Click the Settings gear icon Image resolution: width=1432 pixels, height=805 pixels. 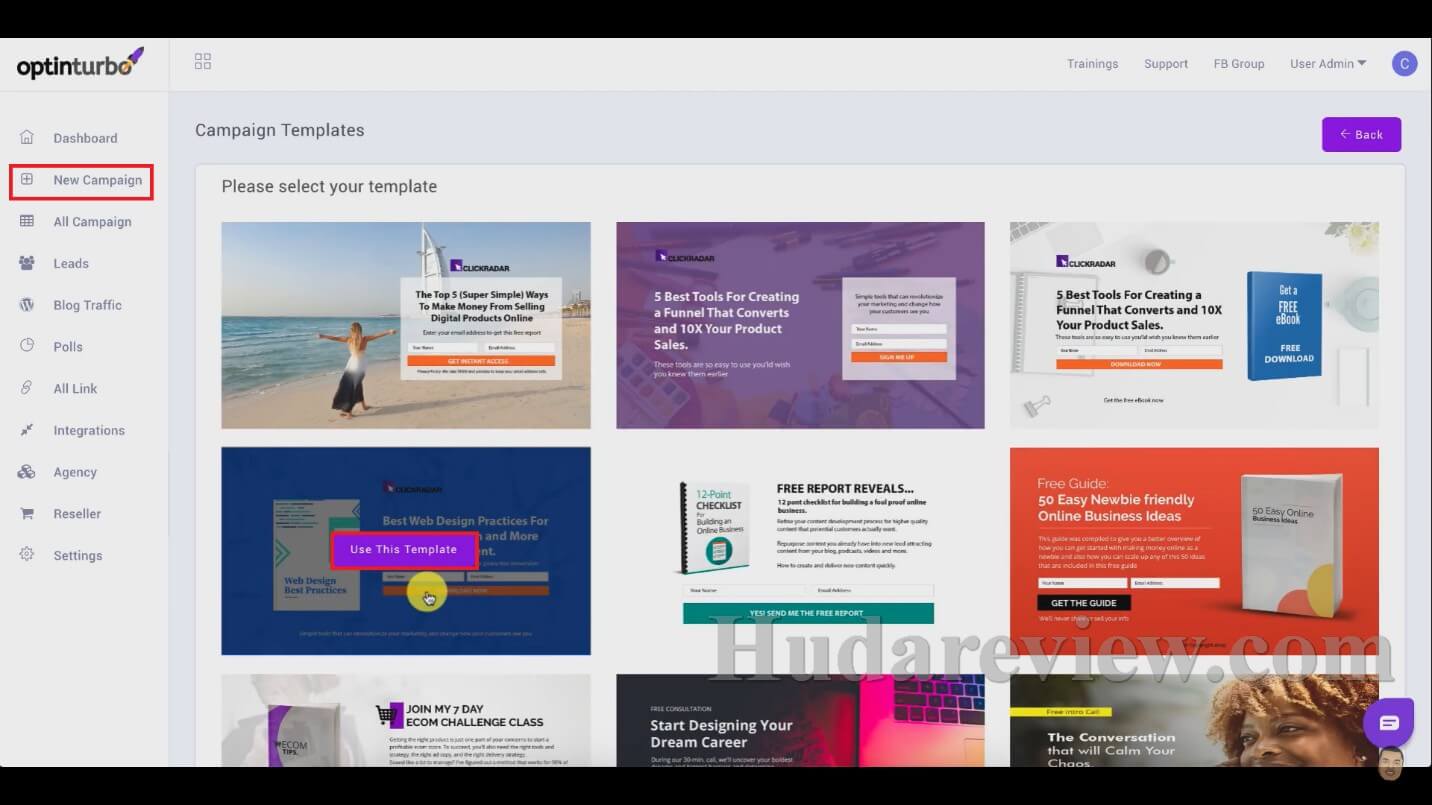pos(27,555)
